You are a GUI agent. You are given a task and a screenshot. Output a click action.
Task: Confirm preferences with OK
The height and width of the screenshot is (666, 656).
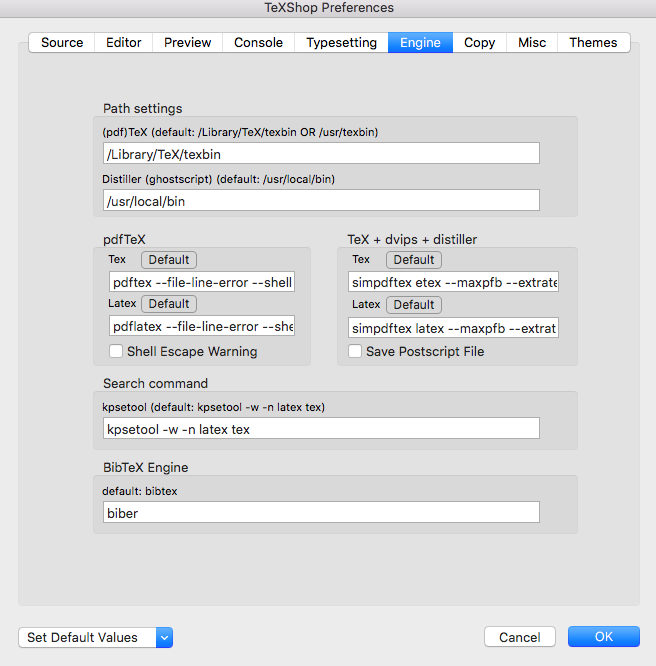click(604, 637)
